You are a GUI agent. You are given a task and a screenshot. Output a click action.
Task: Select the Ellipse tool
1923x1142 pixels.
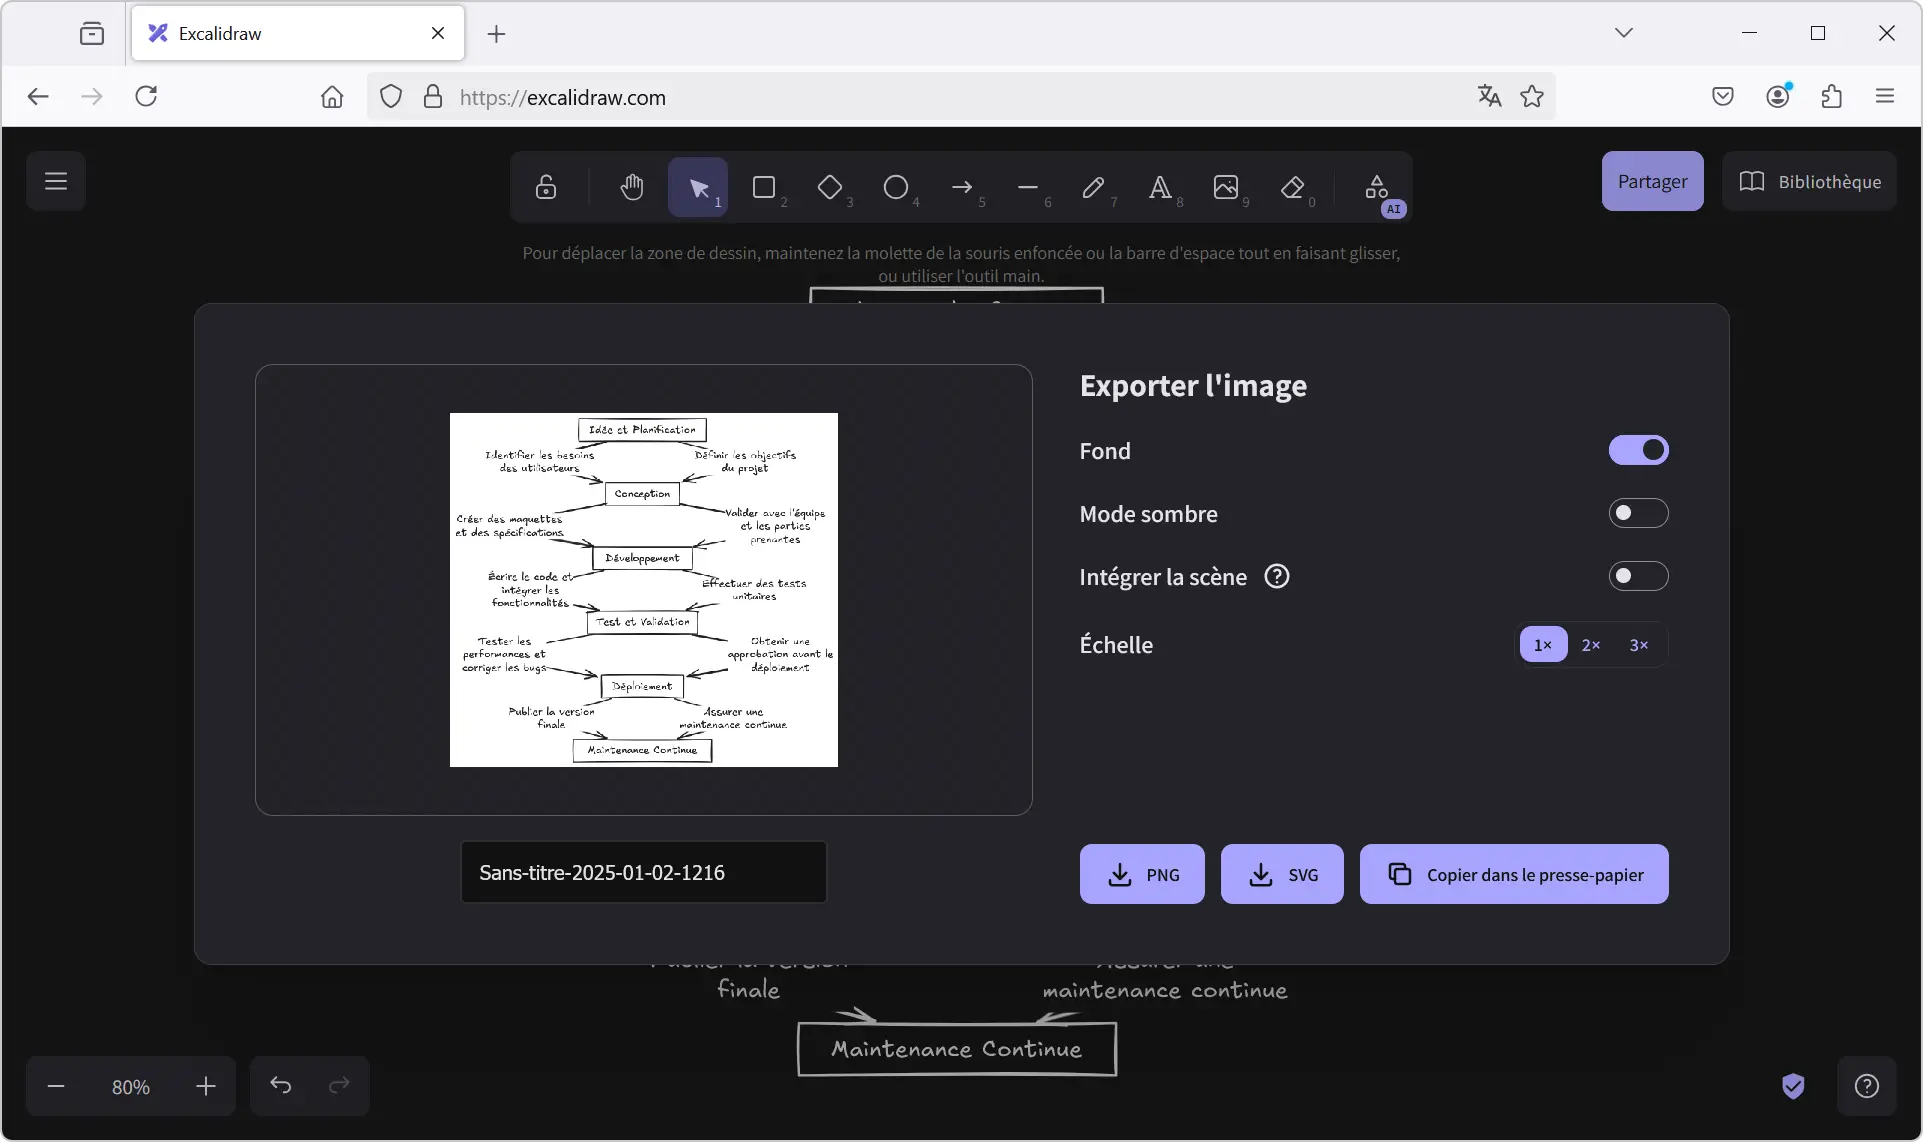click(x=896, y=187)
